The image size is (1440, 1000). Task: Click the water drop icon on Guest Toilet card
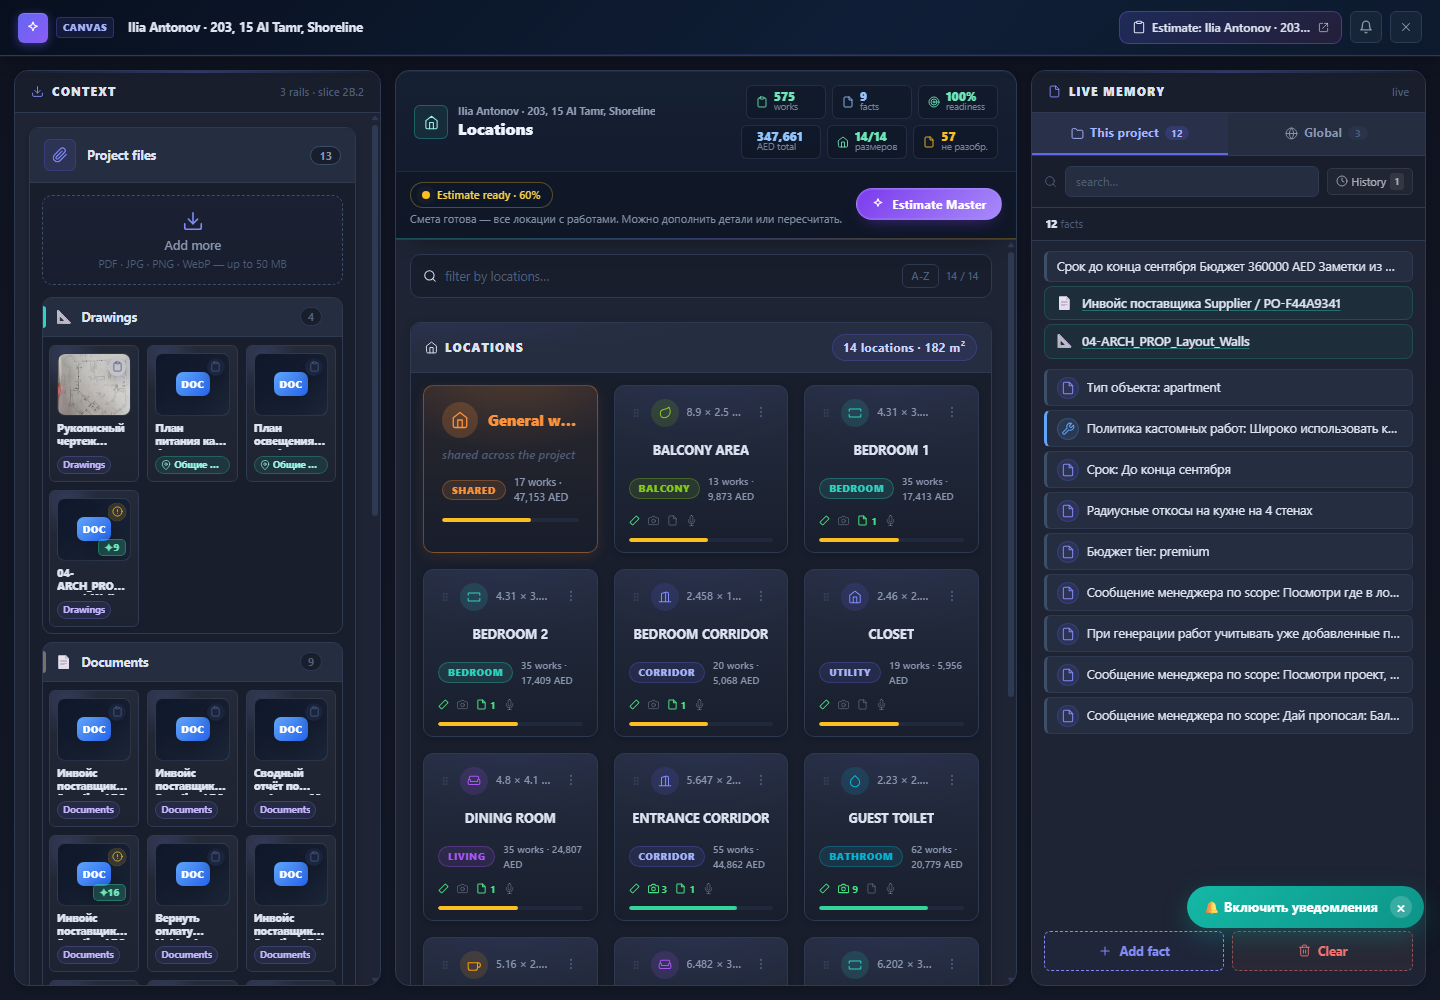tap(855, 780)
